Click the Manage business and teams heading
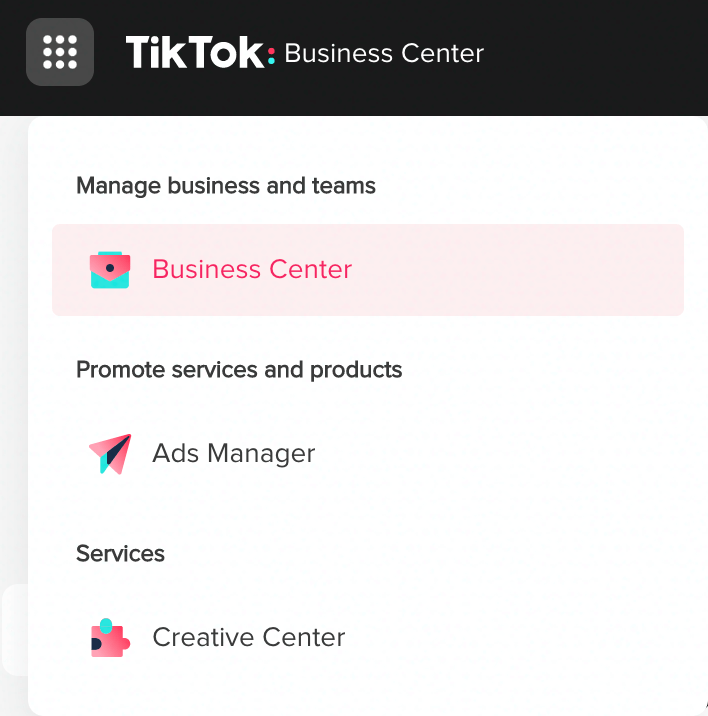 (x=226, y=186)
